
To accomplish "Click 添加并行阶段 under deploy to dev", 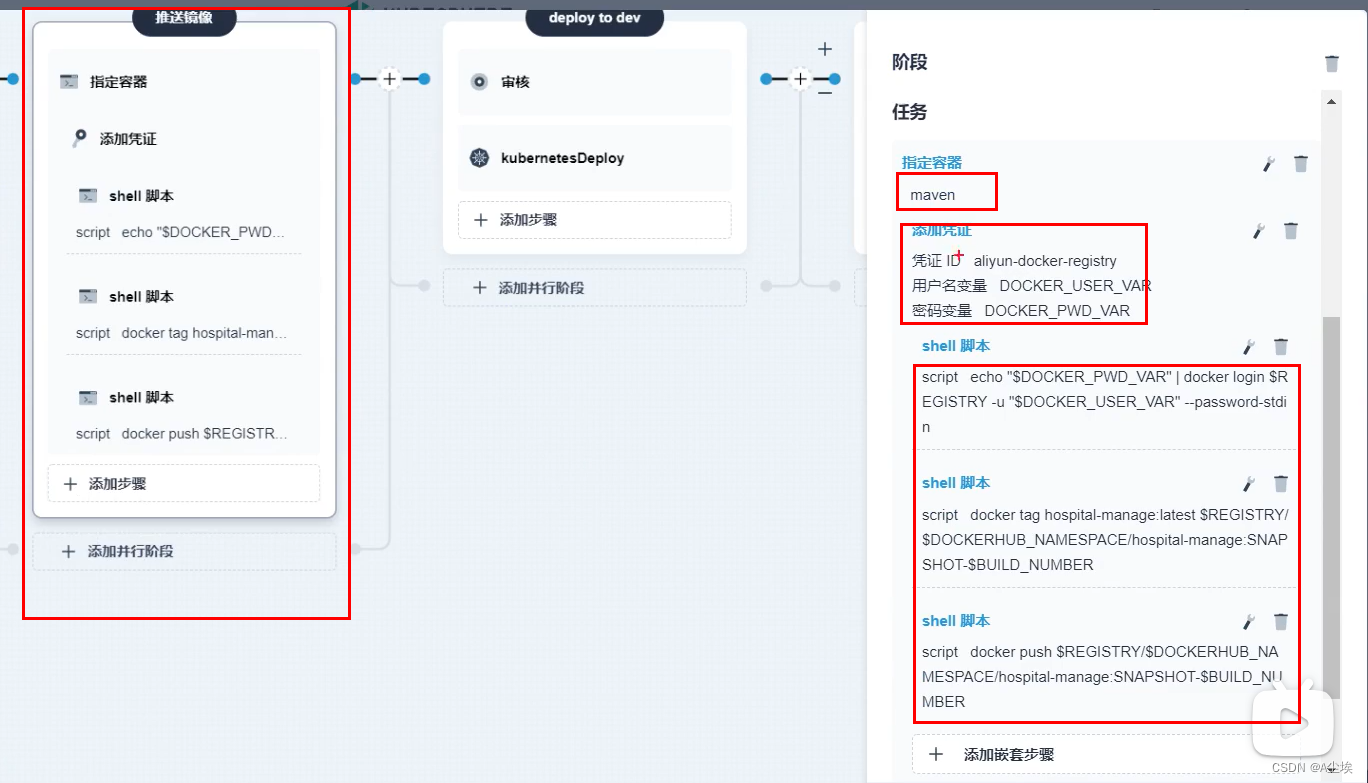I will [595, 288].
